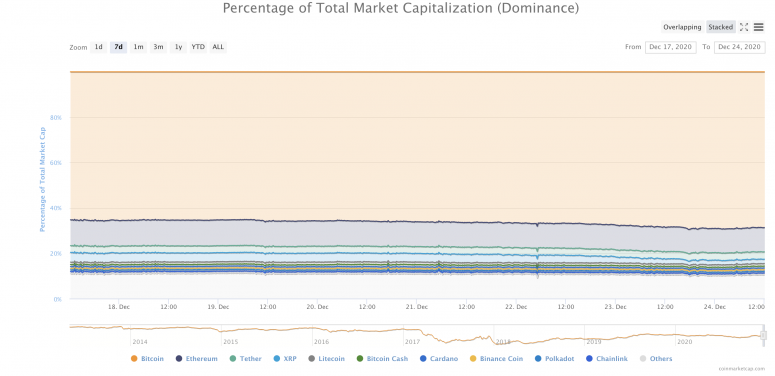775x376 pixels.
Task: Click the From date field
Action: click(671, 47)
